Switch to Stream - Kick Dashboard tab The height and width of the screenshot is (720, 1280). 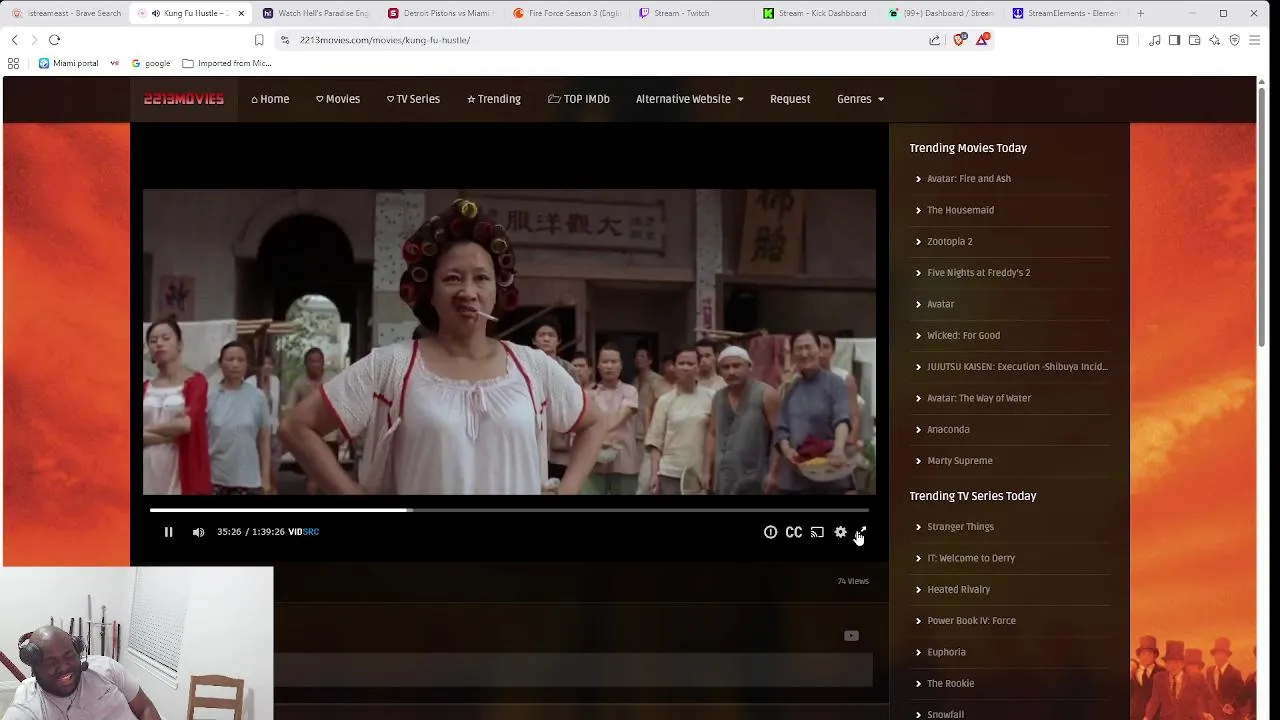click(816, 13)
